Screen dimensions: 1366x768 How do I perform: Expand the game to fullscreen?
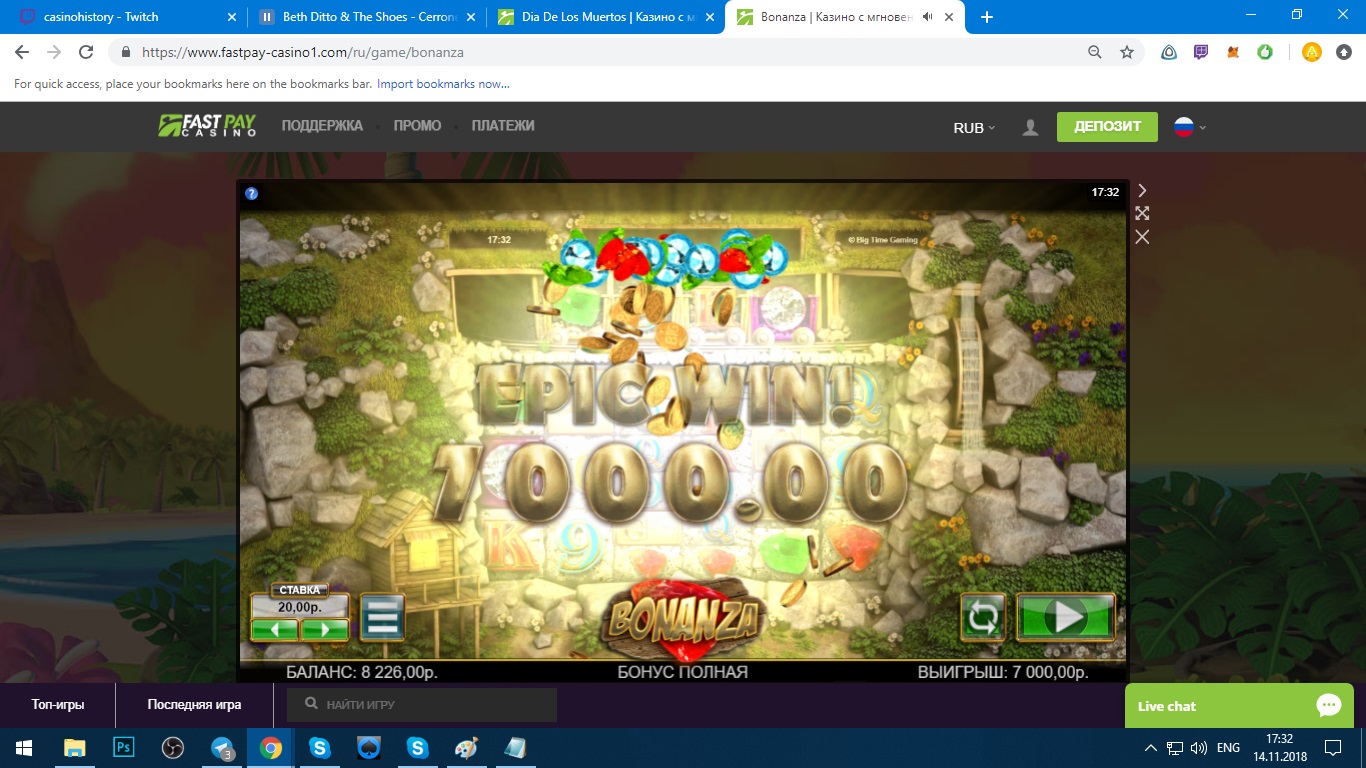1142,213
